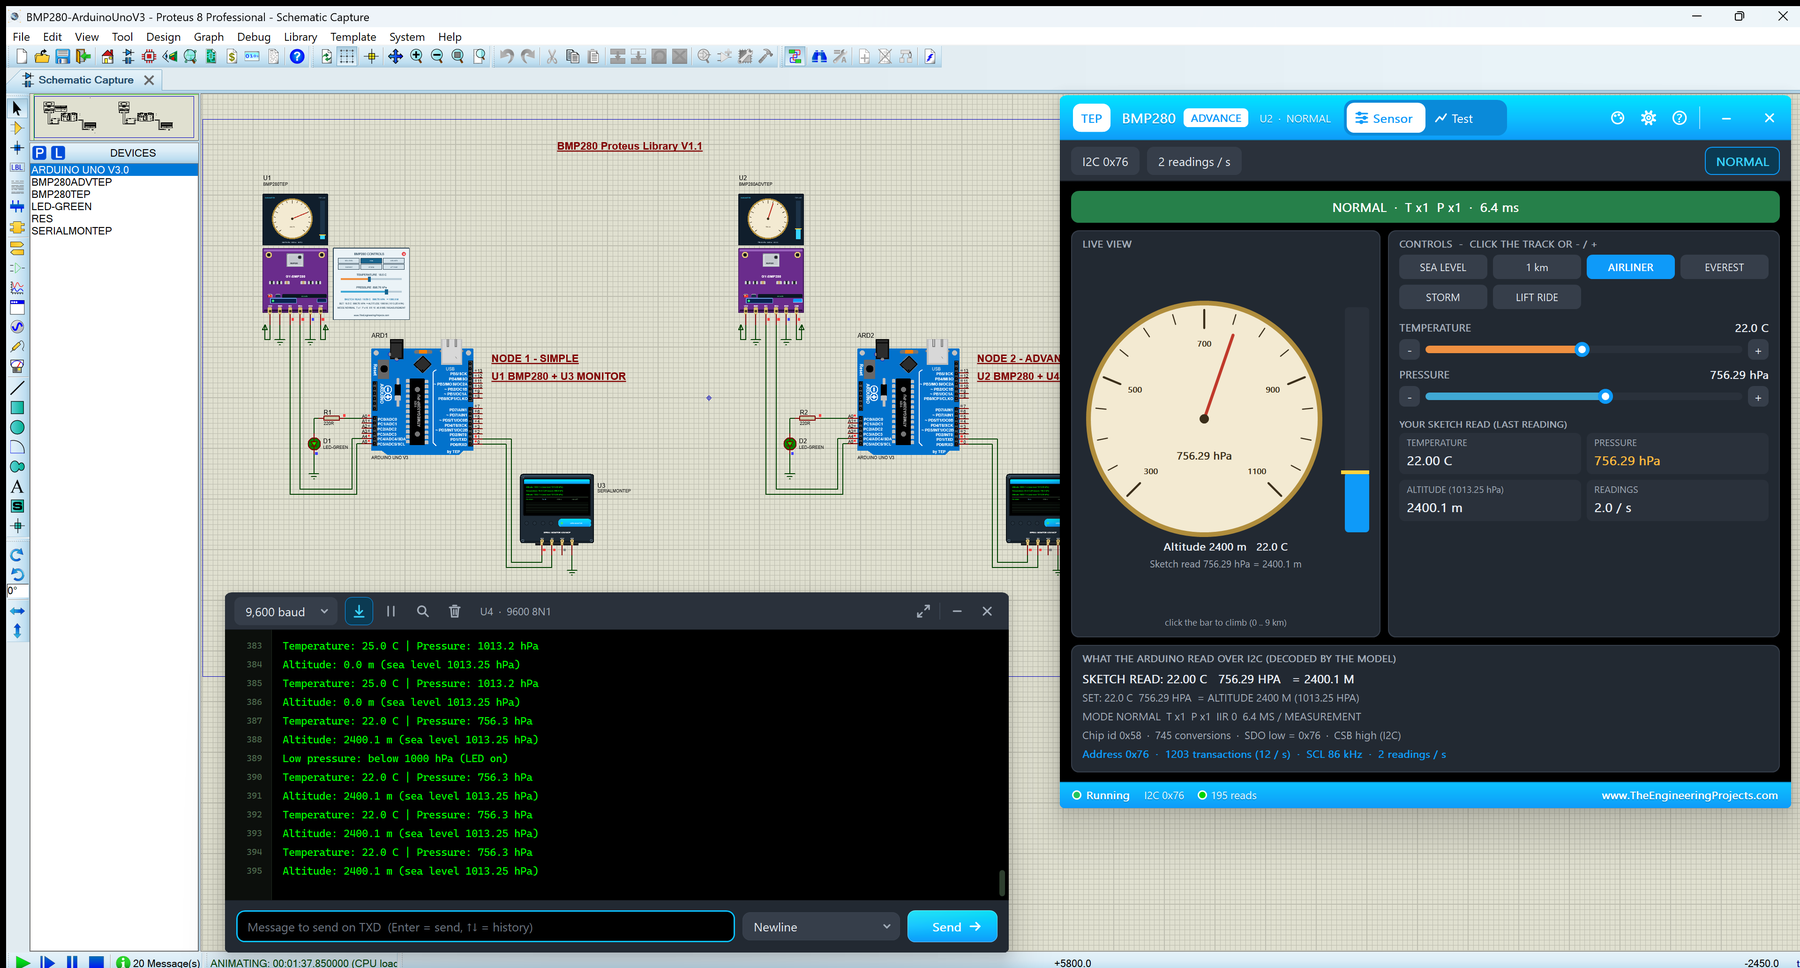
Task: Open www.TheEngineeringProjects.com link
Action: (x=1689, y=795)
